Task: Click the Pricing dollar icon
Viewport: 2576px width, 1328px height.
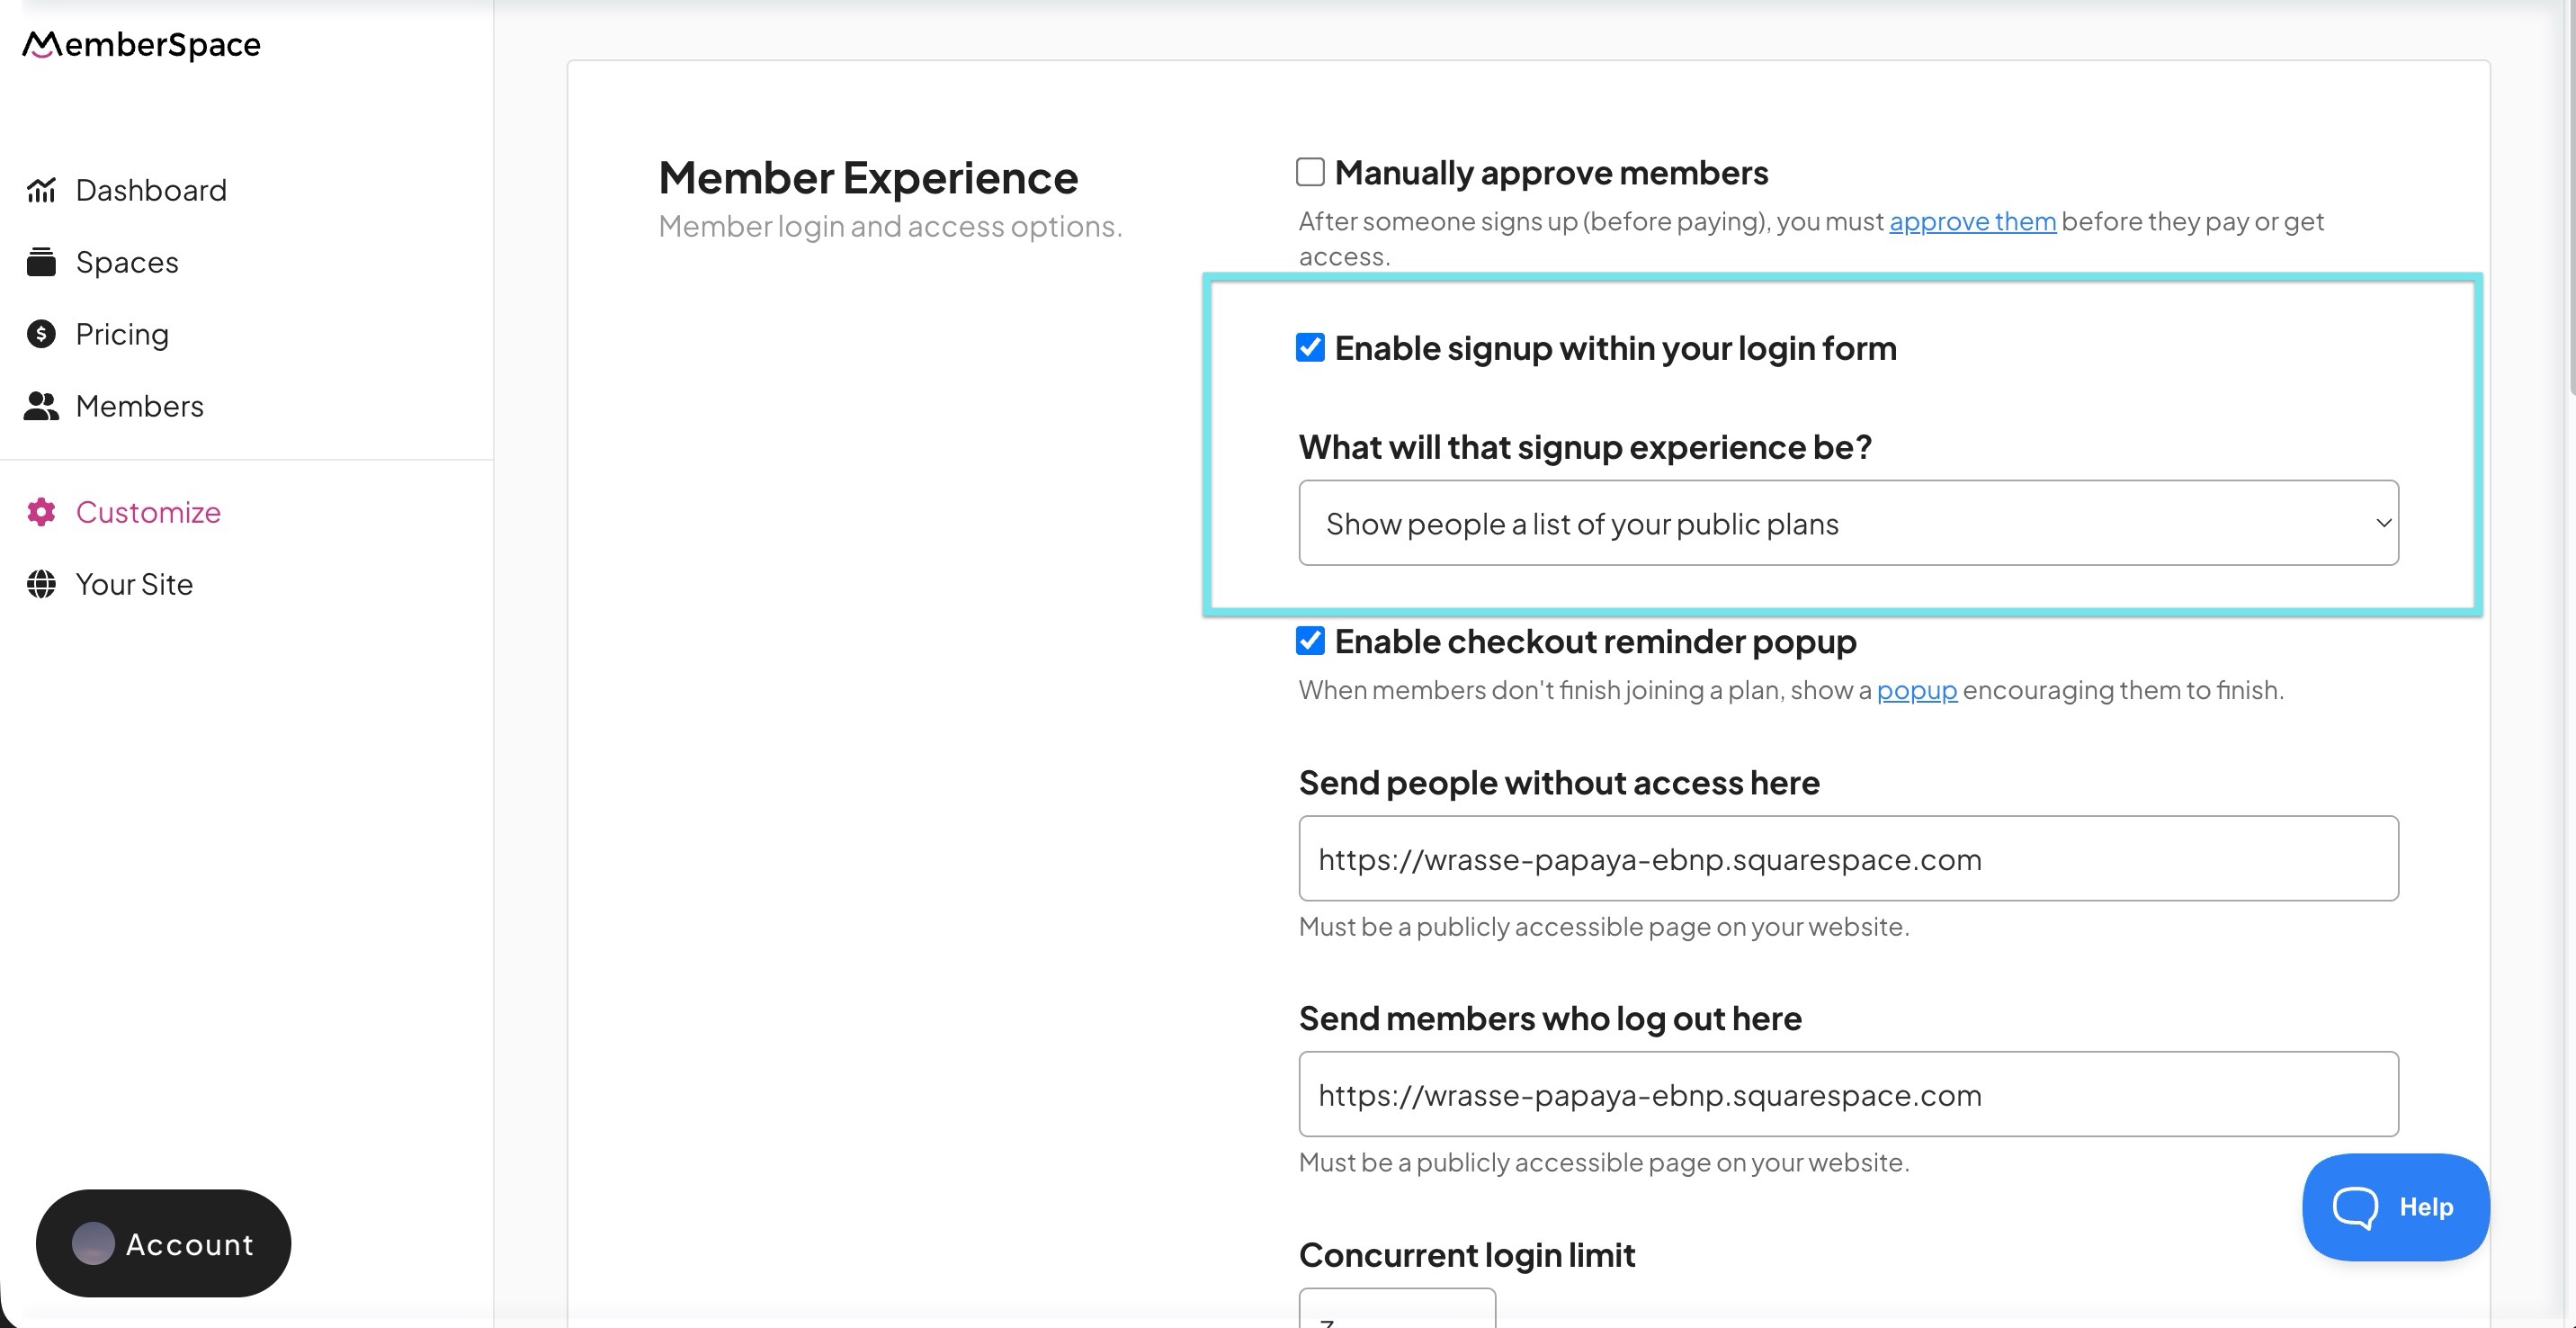Action: (41, 334)
